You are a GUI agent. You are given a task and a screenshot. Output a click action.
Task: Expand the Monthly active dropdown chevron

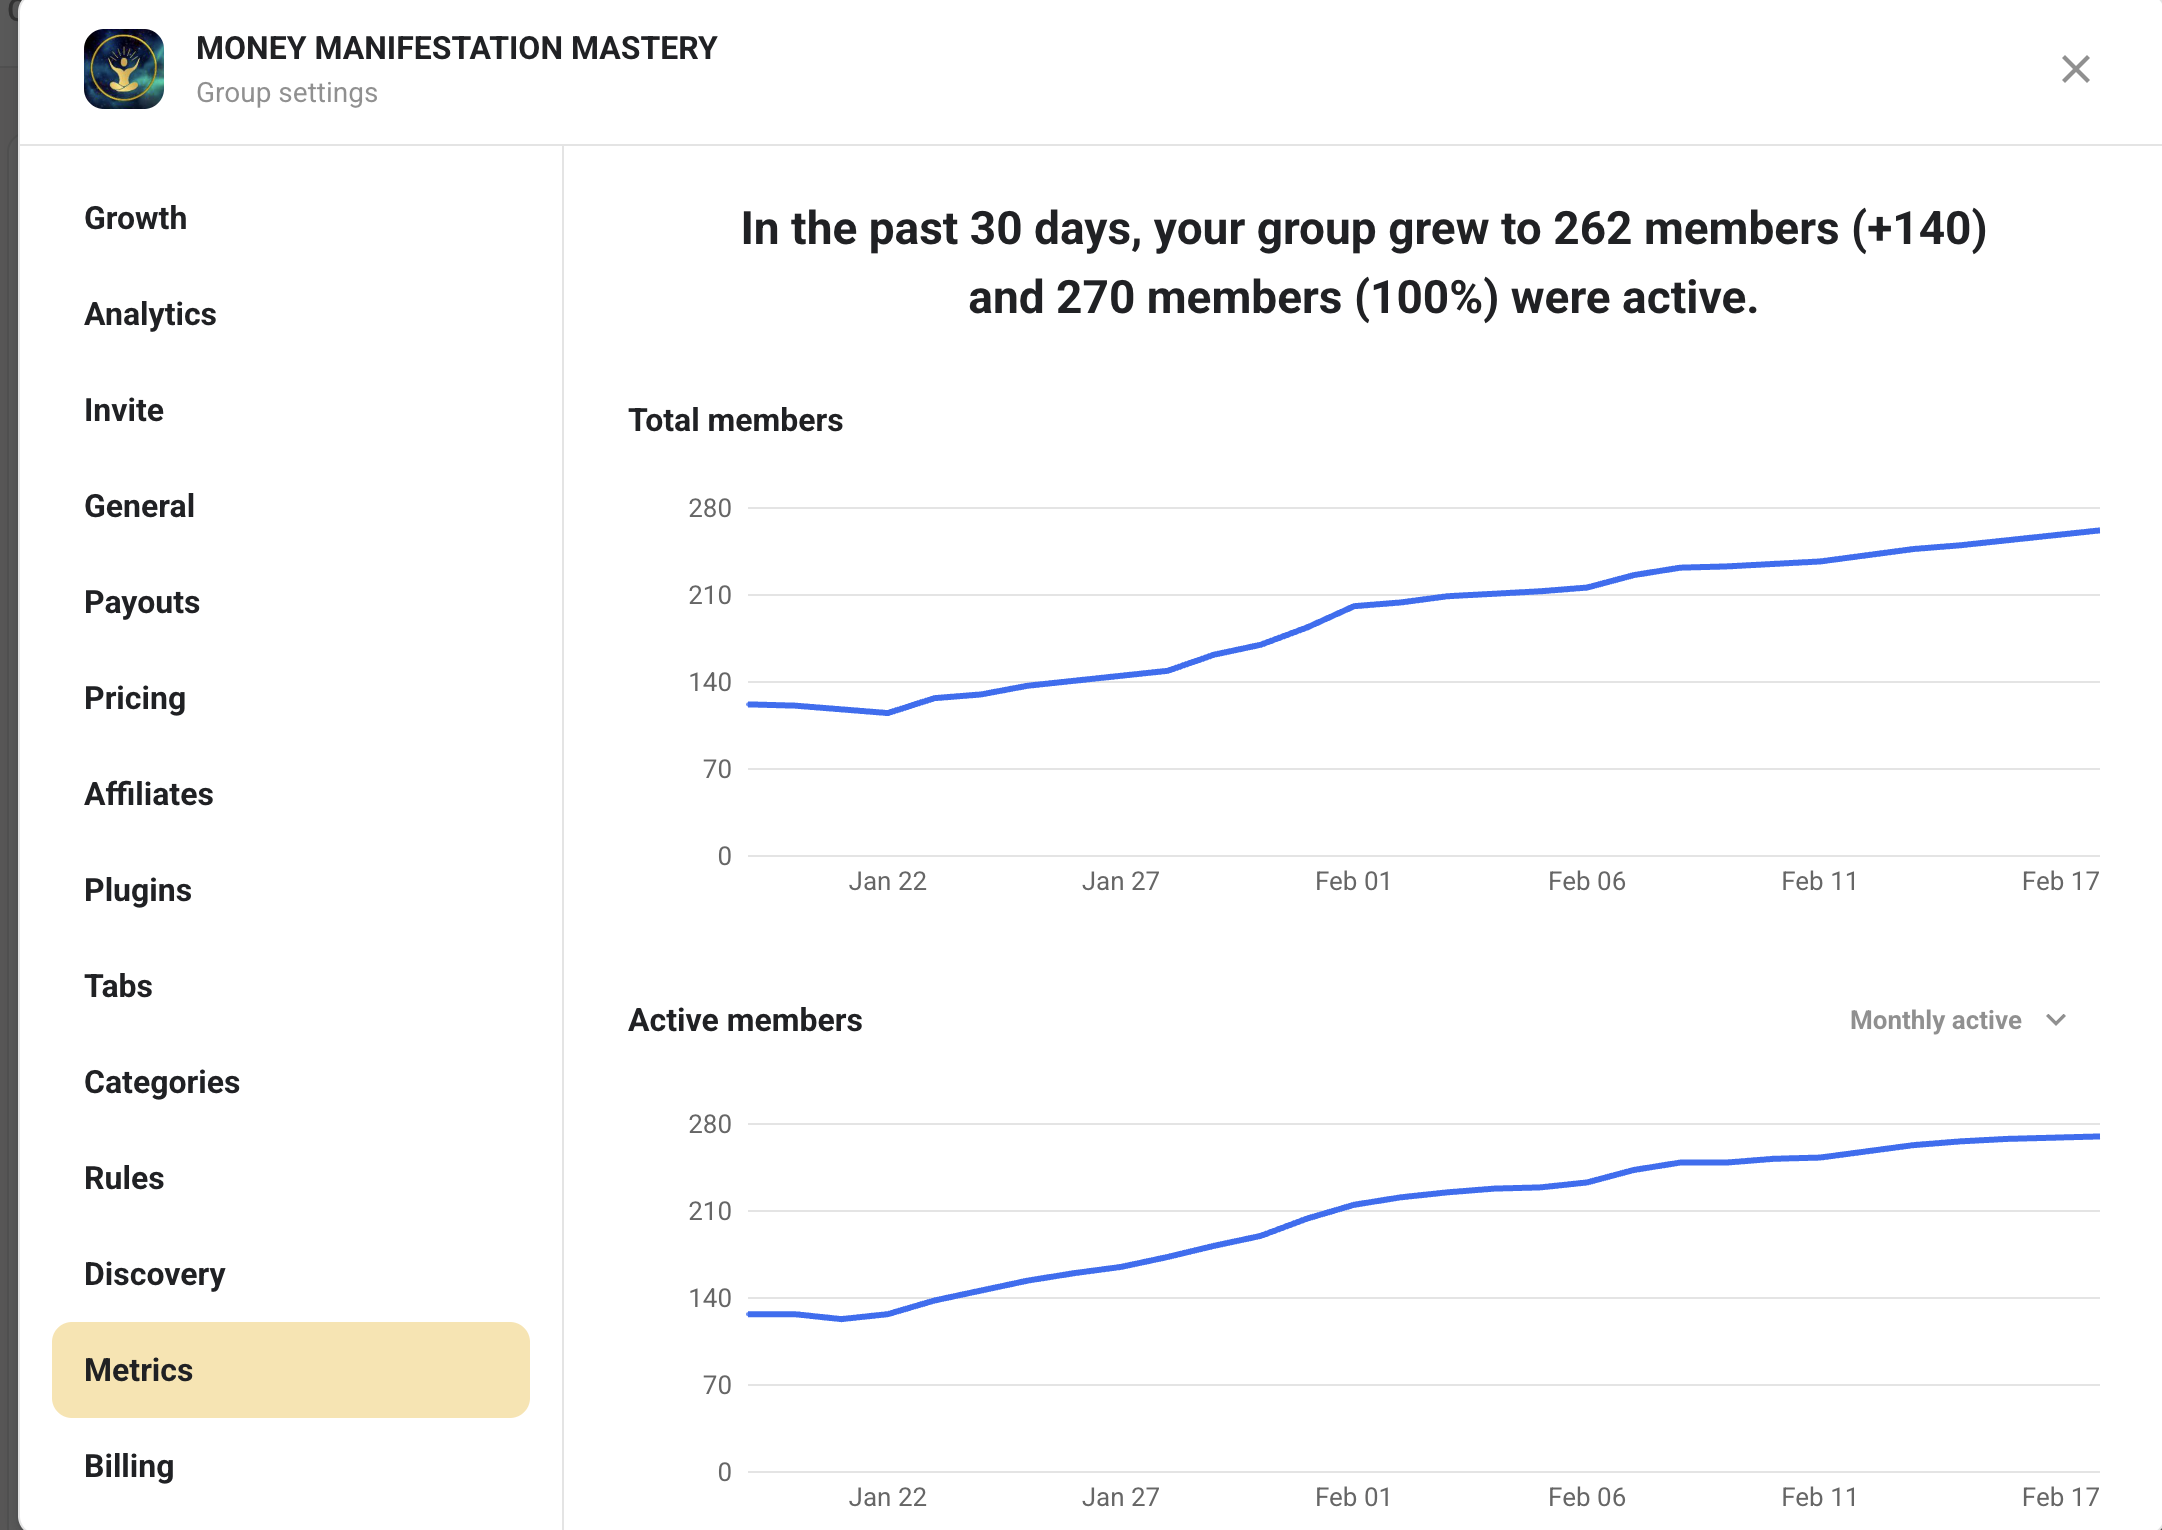click(x=2056, y=1020)
